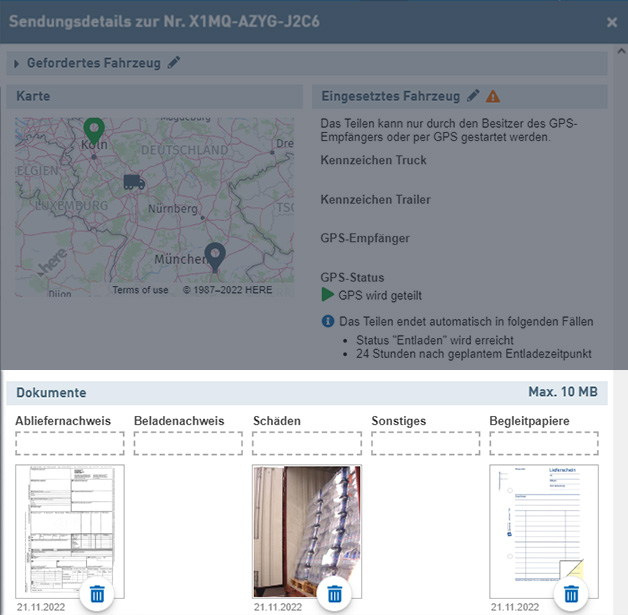Screen dimensions: 628x615
Task: Click the green Köln map pin
Action: point(94,130)
